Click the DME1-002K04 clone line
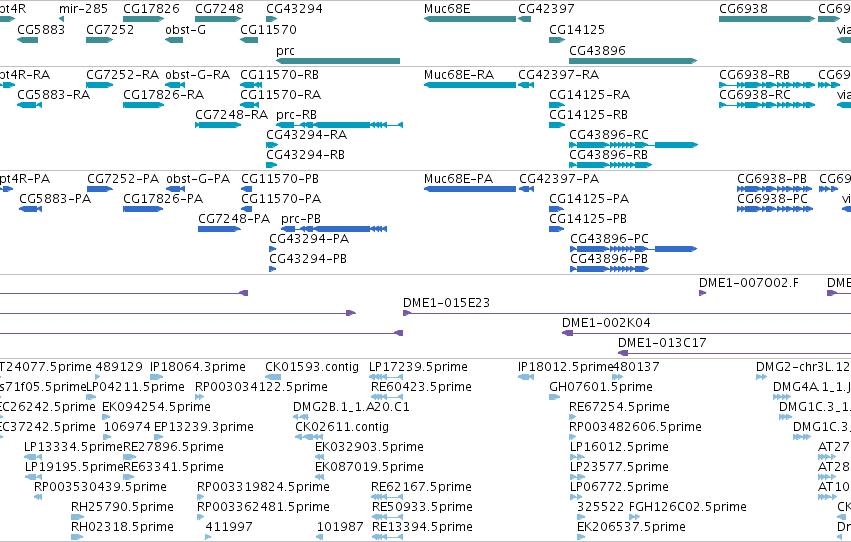The image size is (851, 542). click(707, 333)
